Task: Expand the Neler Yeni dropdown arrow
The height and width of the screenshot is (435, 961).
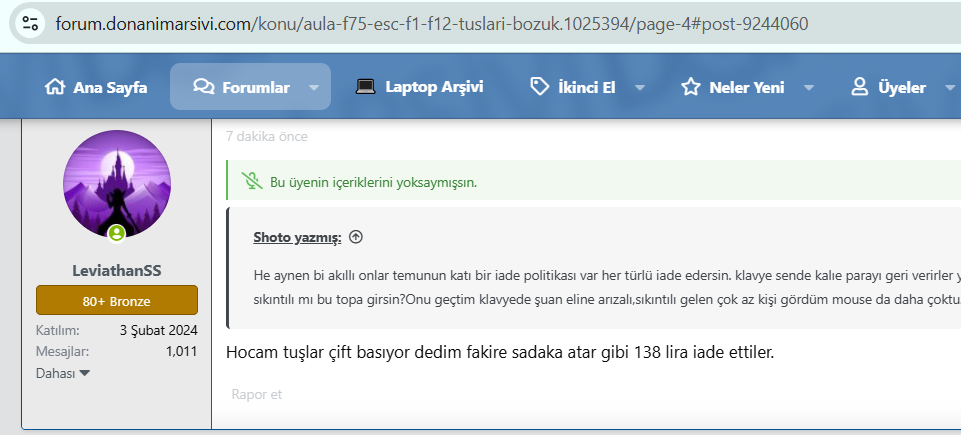Action: pyautogui.click(x=809, y=88)
